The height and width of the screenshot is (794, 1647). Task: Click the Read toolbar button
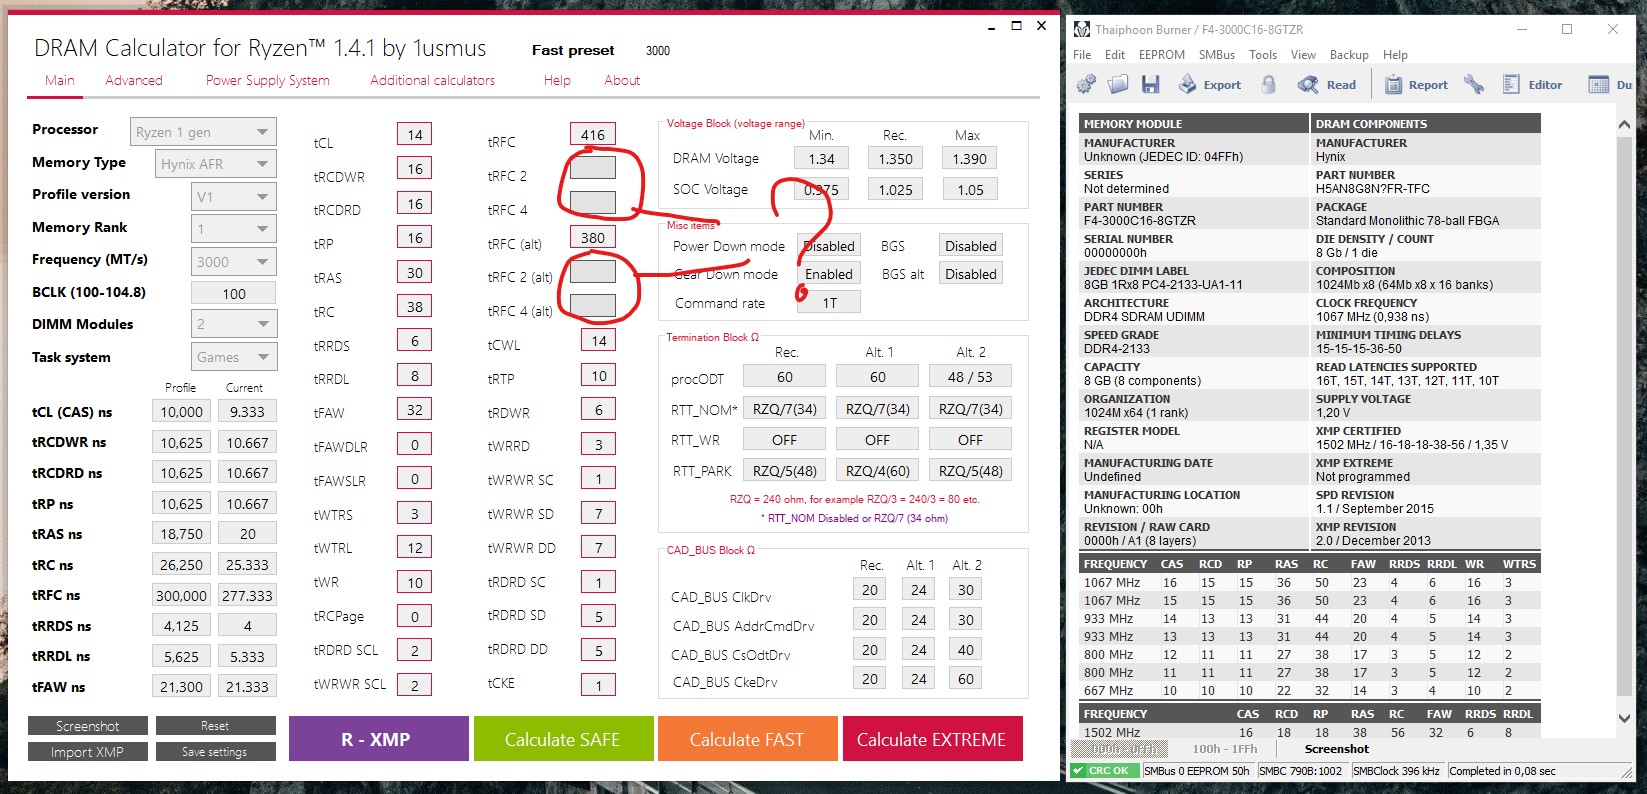pyautogui.click(x=1327, y=85)
